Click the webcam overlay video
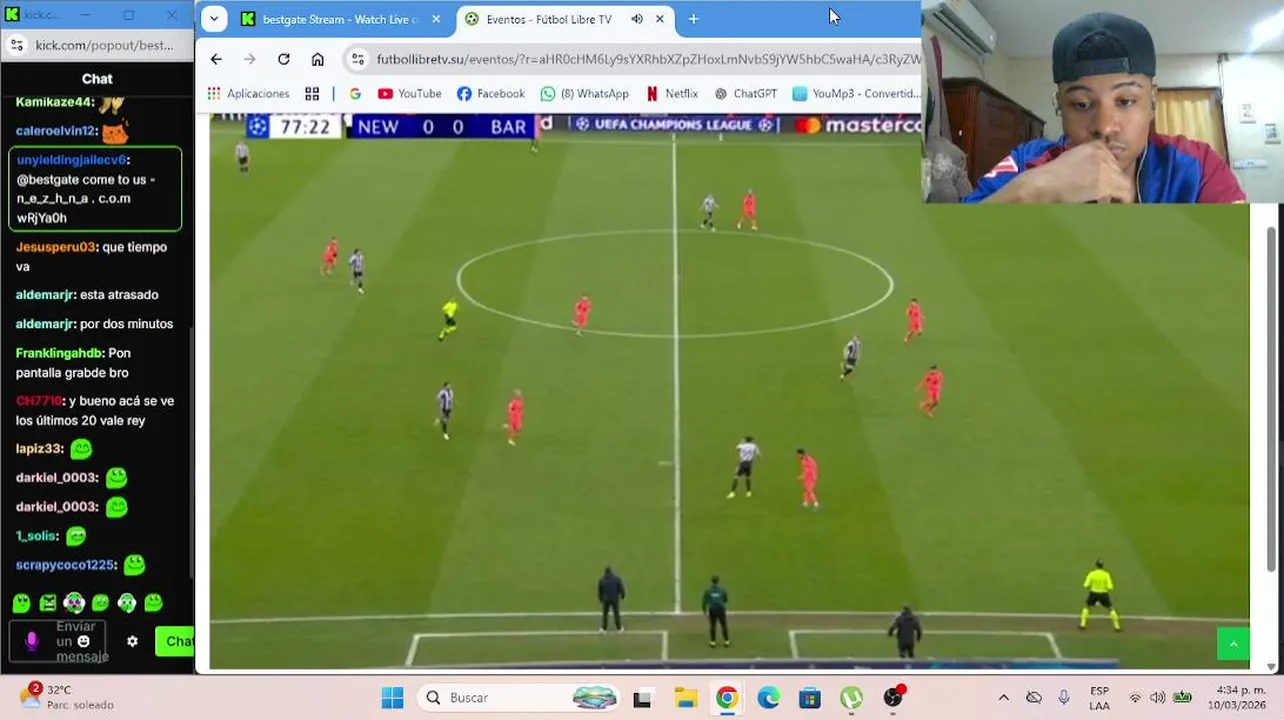This screenshot has height=720, width=1284. pyautogui.click(x=1102, y=101)
